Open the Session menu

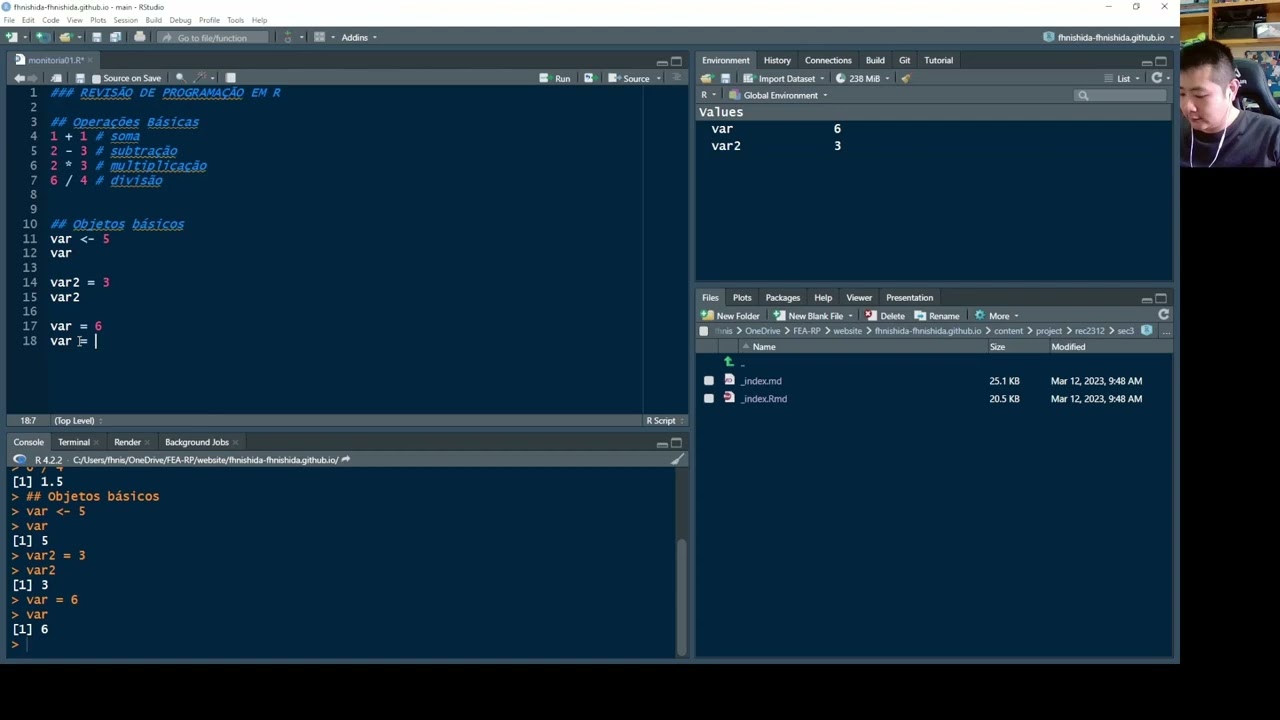click(x=125, y=20)
